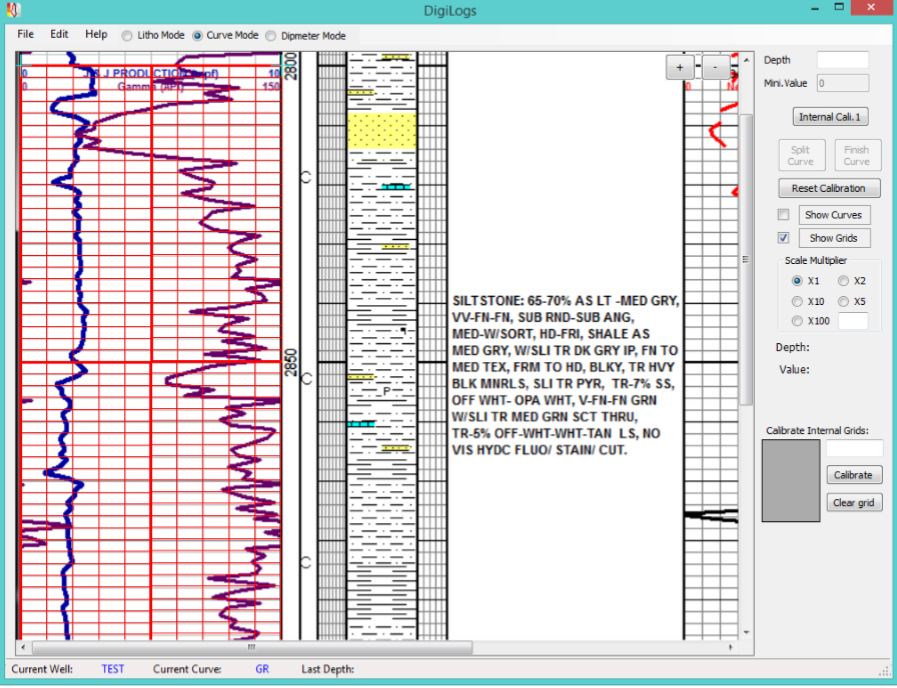897x688 pixels.
Task: Enable the Show Curves checkbox
Action: [784, 215]
